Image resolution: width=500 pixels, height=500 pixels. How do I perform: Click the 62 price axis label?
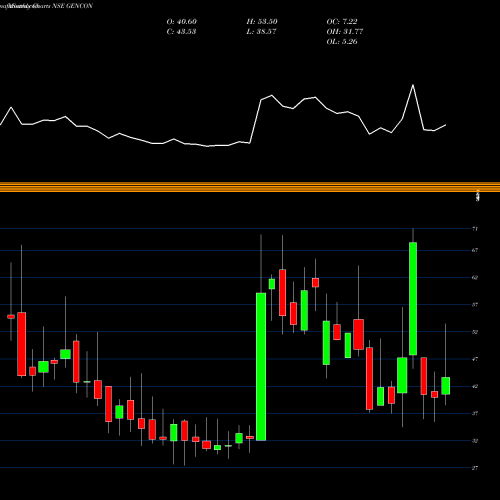475,277
